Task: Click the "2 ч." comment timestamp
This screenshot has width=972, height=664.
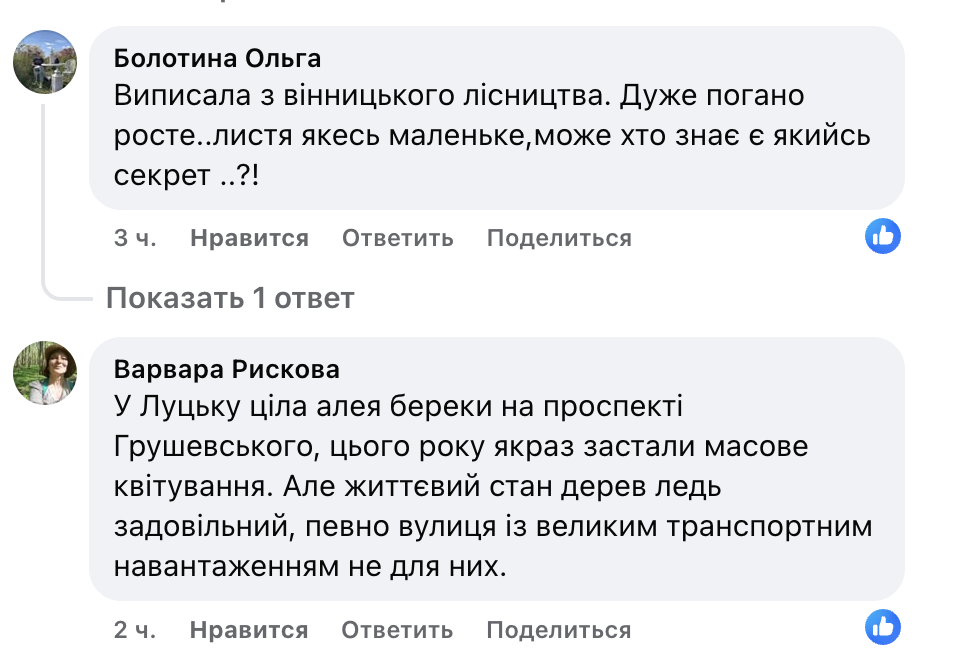Action: [x=135, y=630]
